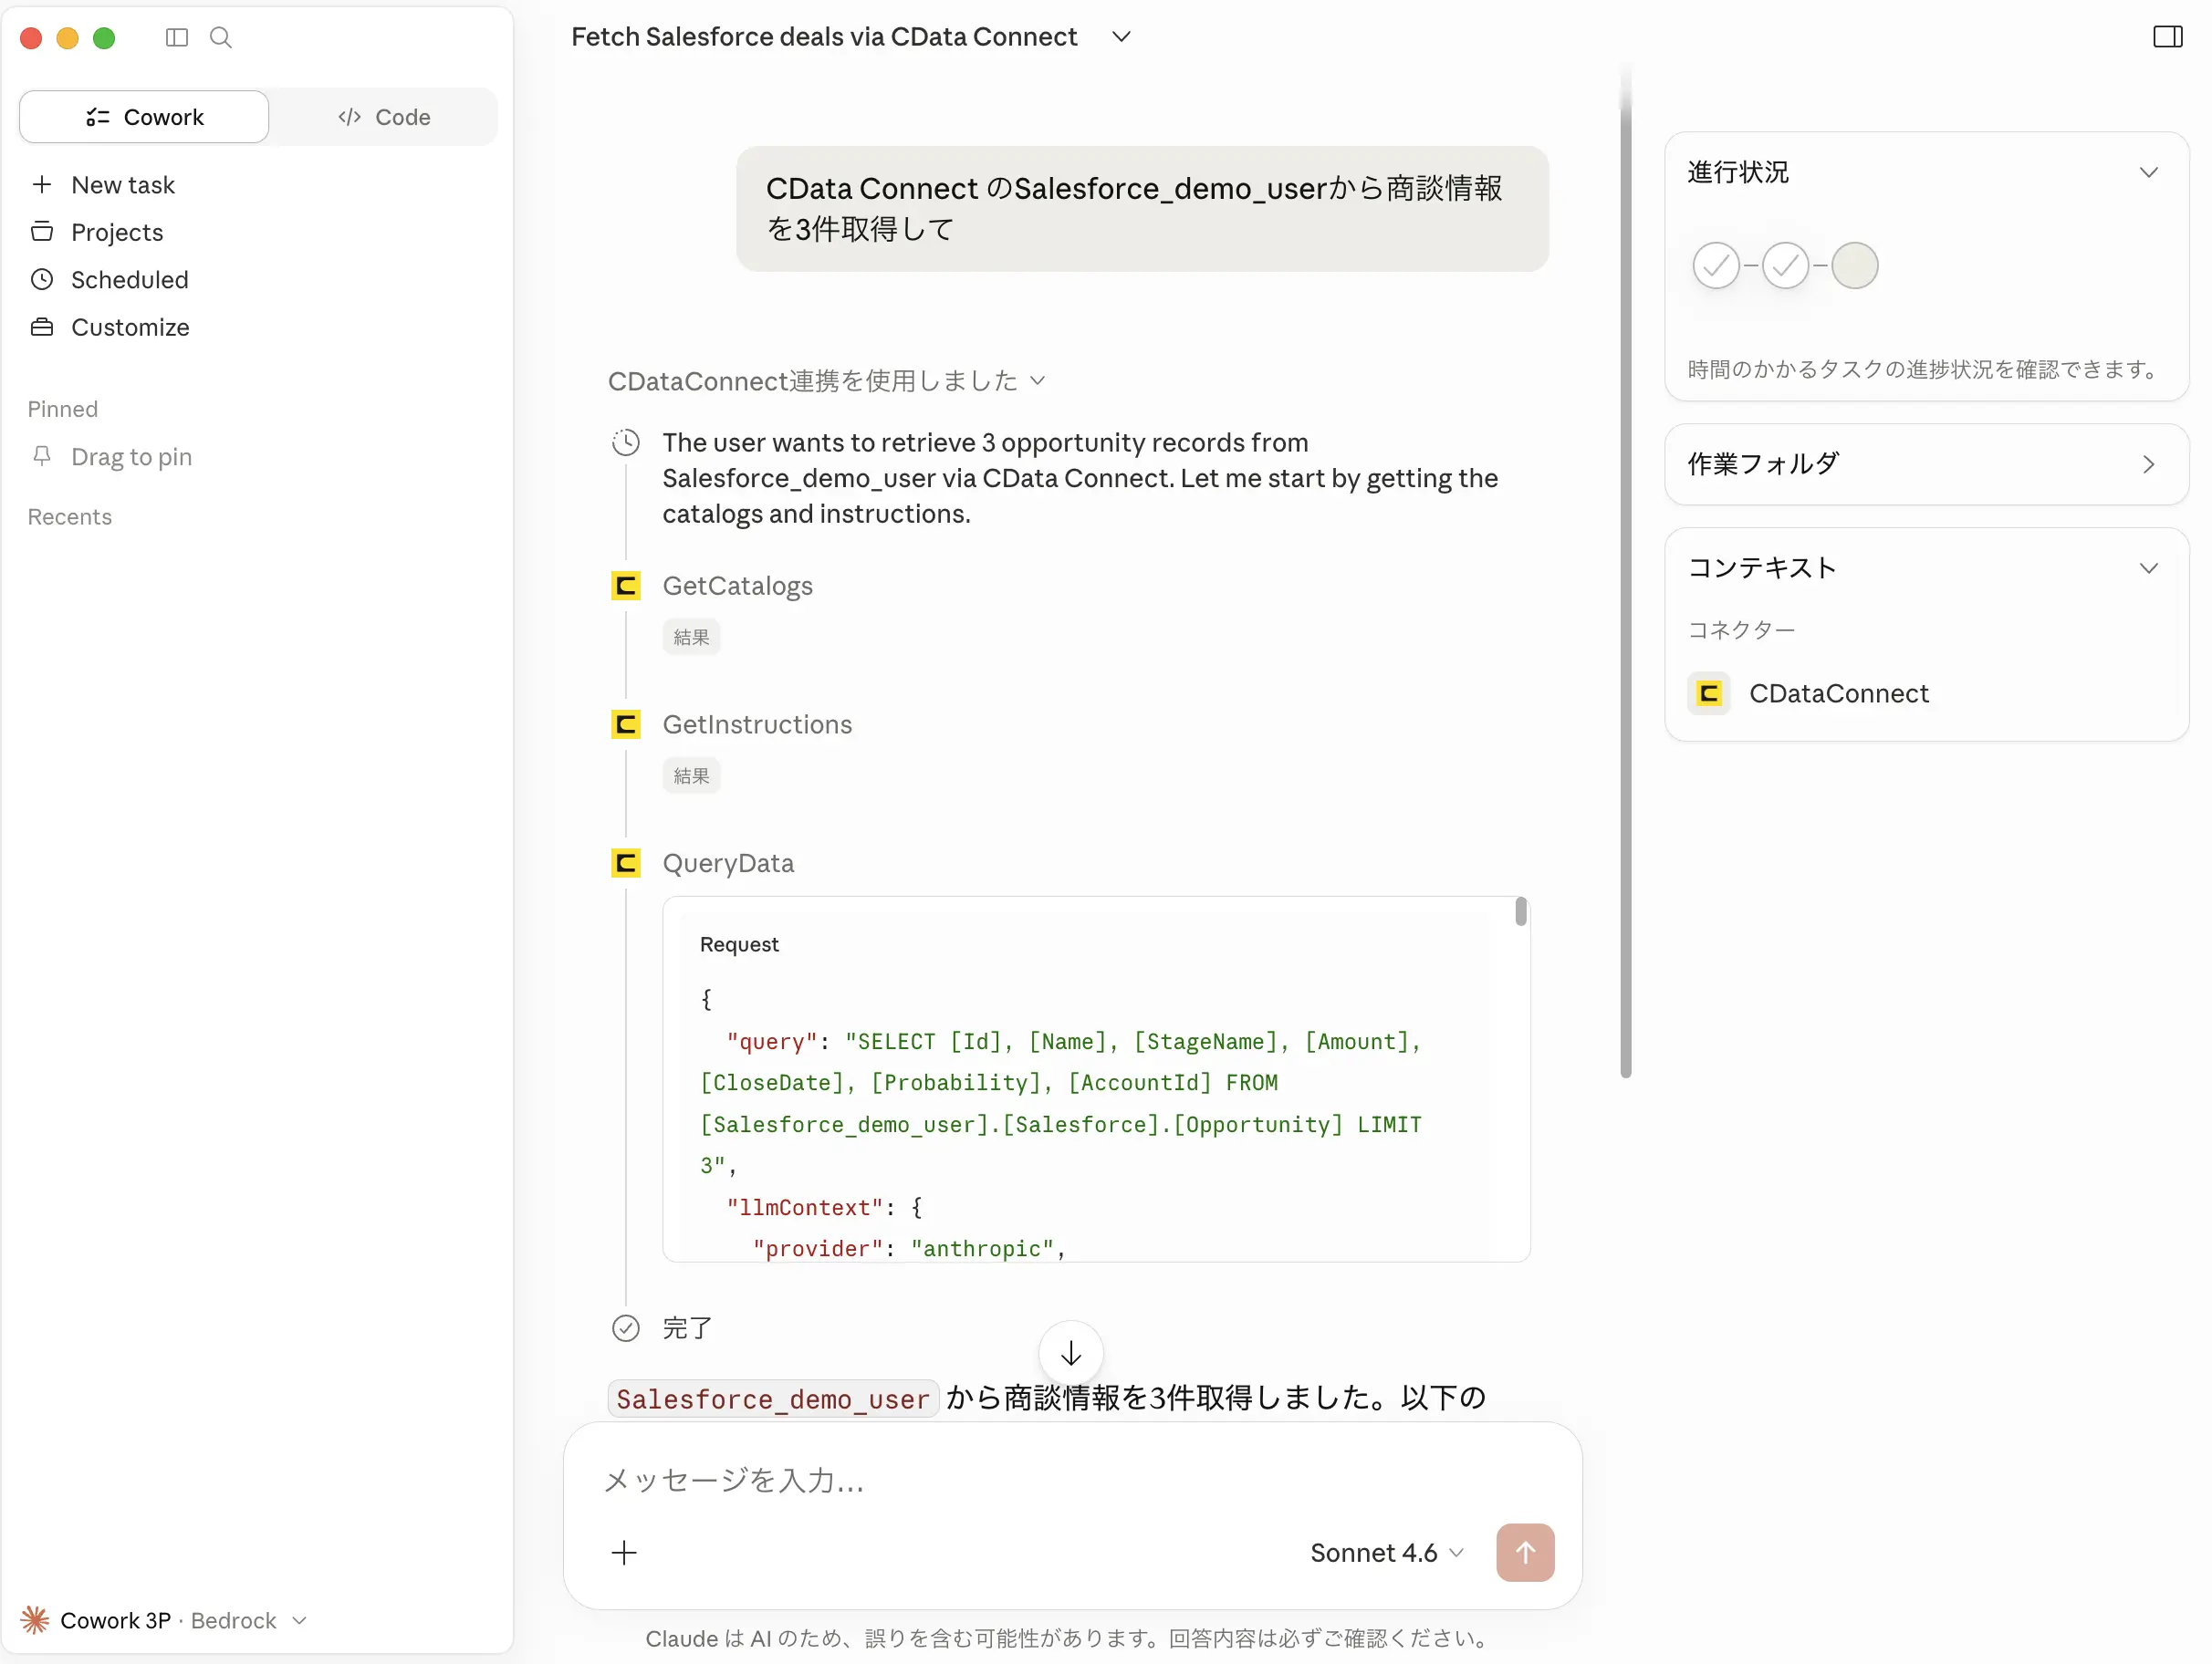
Task: Click the Projects folder icon
Action: point(42,231)
